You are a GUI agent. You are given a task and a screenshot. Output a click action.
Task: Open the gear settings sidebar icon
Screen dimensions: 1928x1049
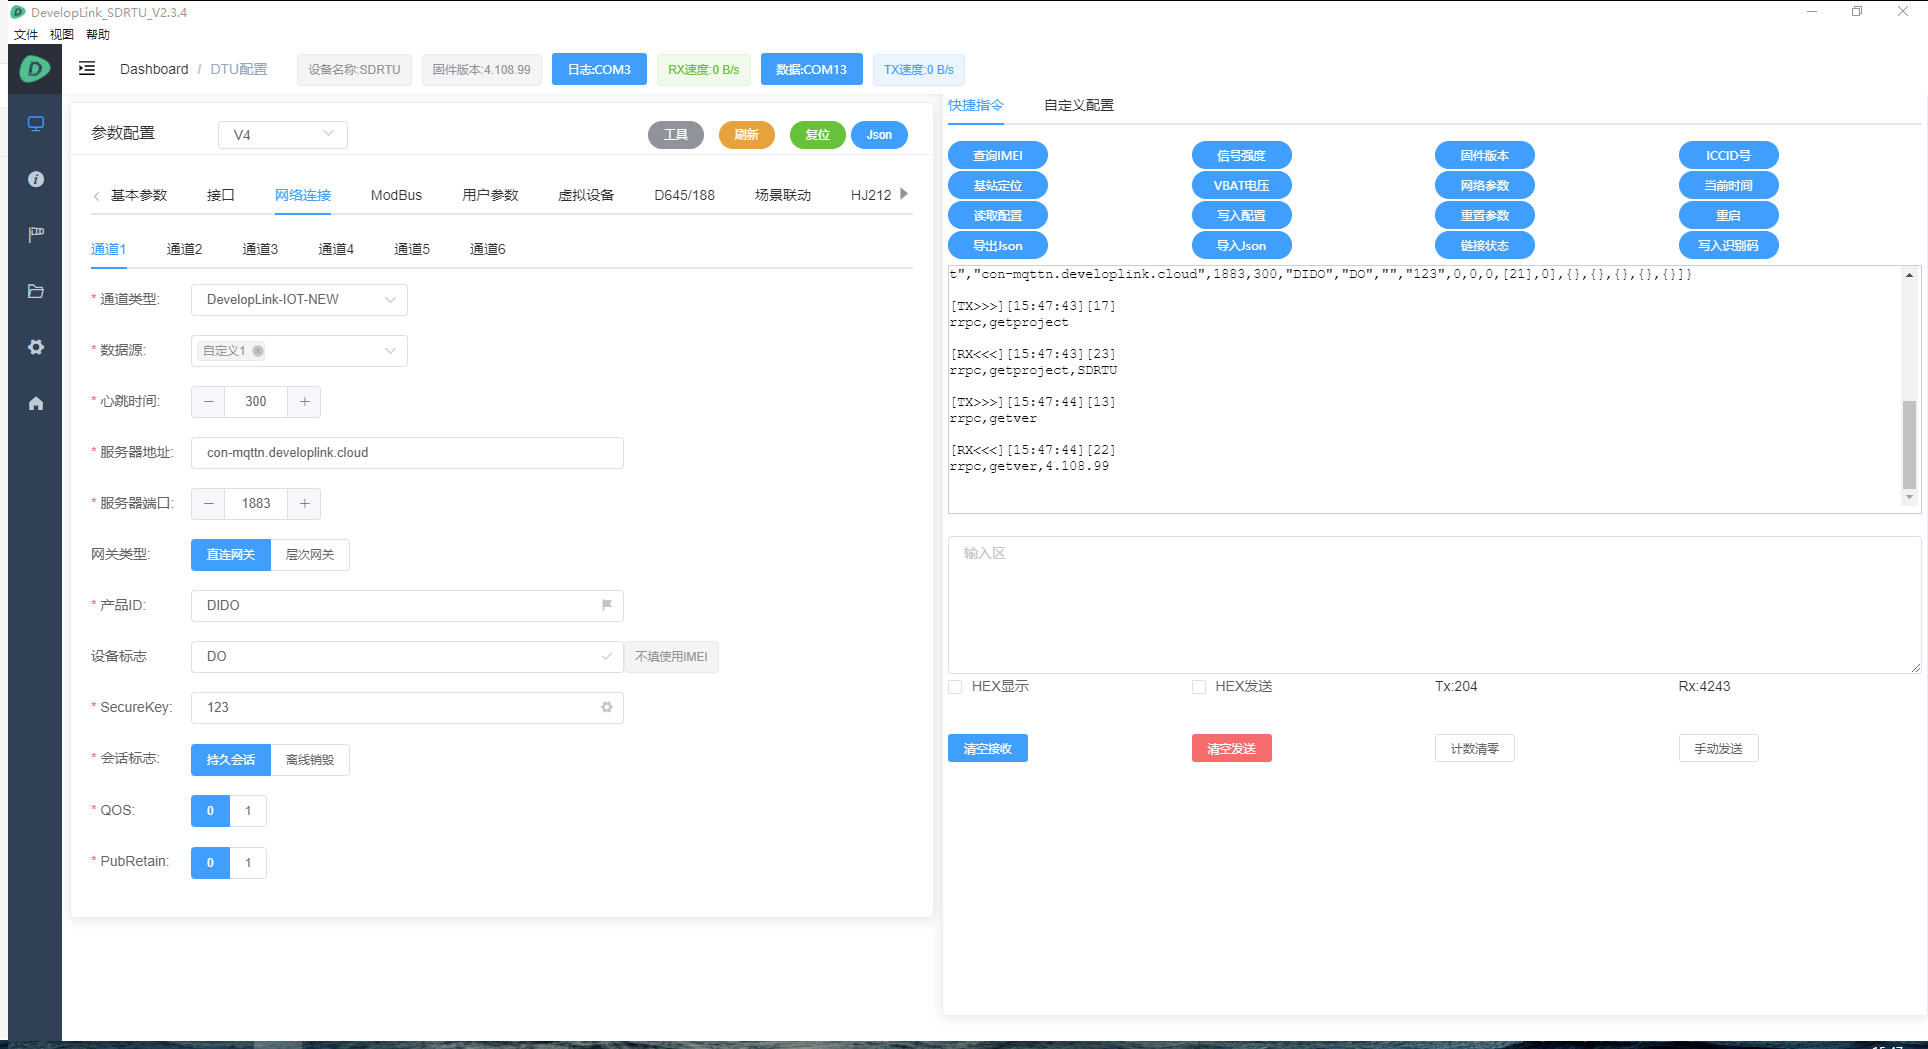tap(36, 347)
